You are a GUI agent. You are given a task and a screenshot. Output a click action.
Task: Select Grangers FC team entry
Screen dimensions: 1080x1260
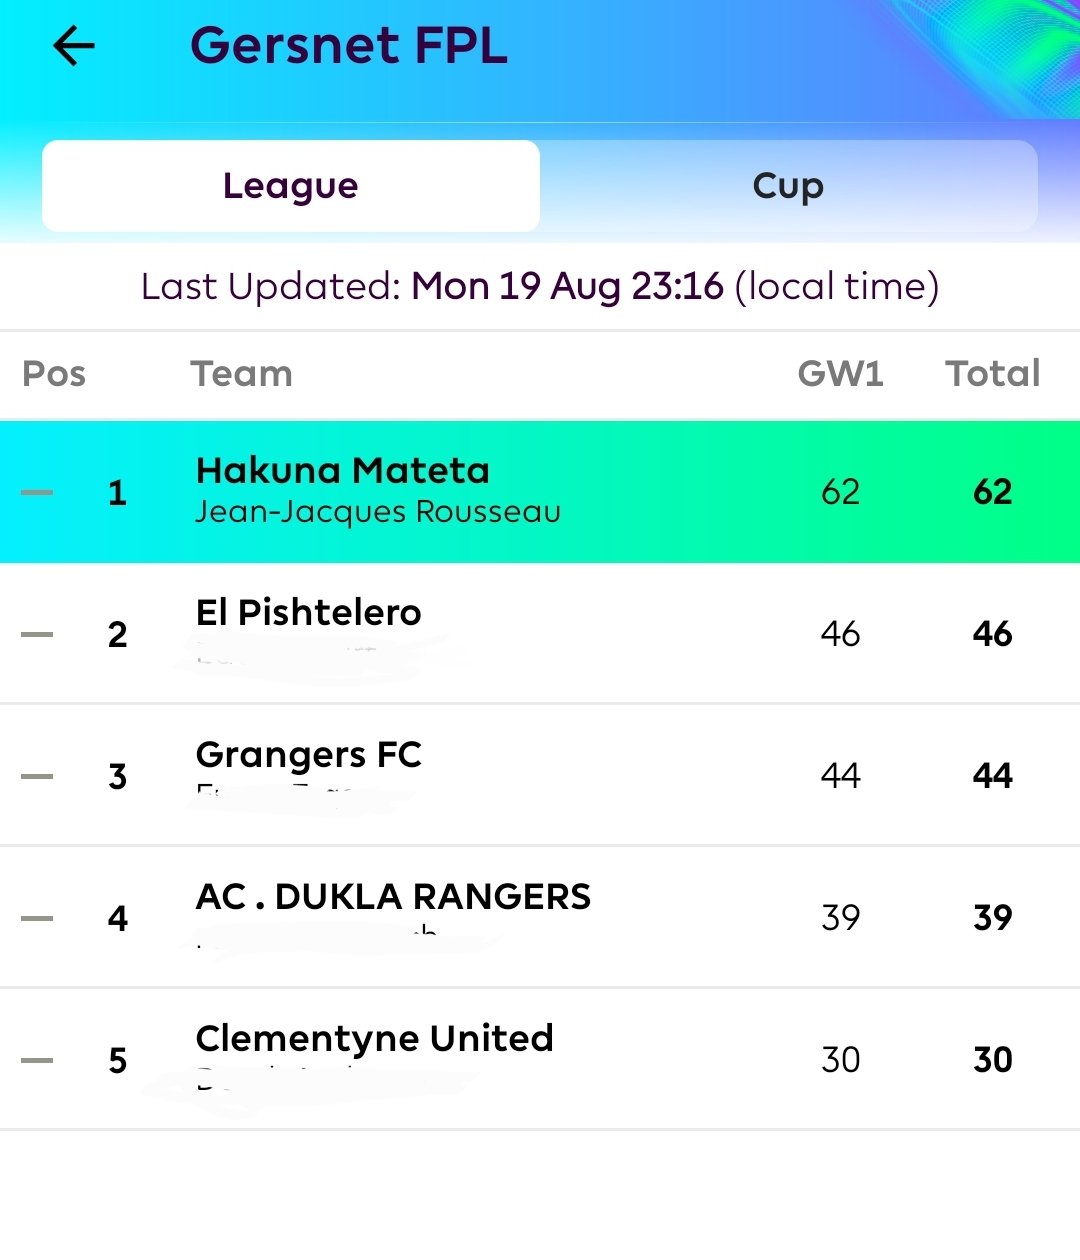(x=540, y=776)
